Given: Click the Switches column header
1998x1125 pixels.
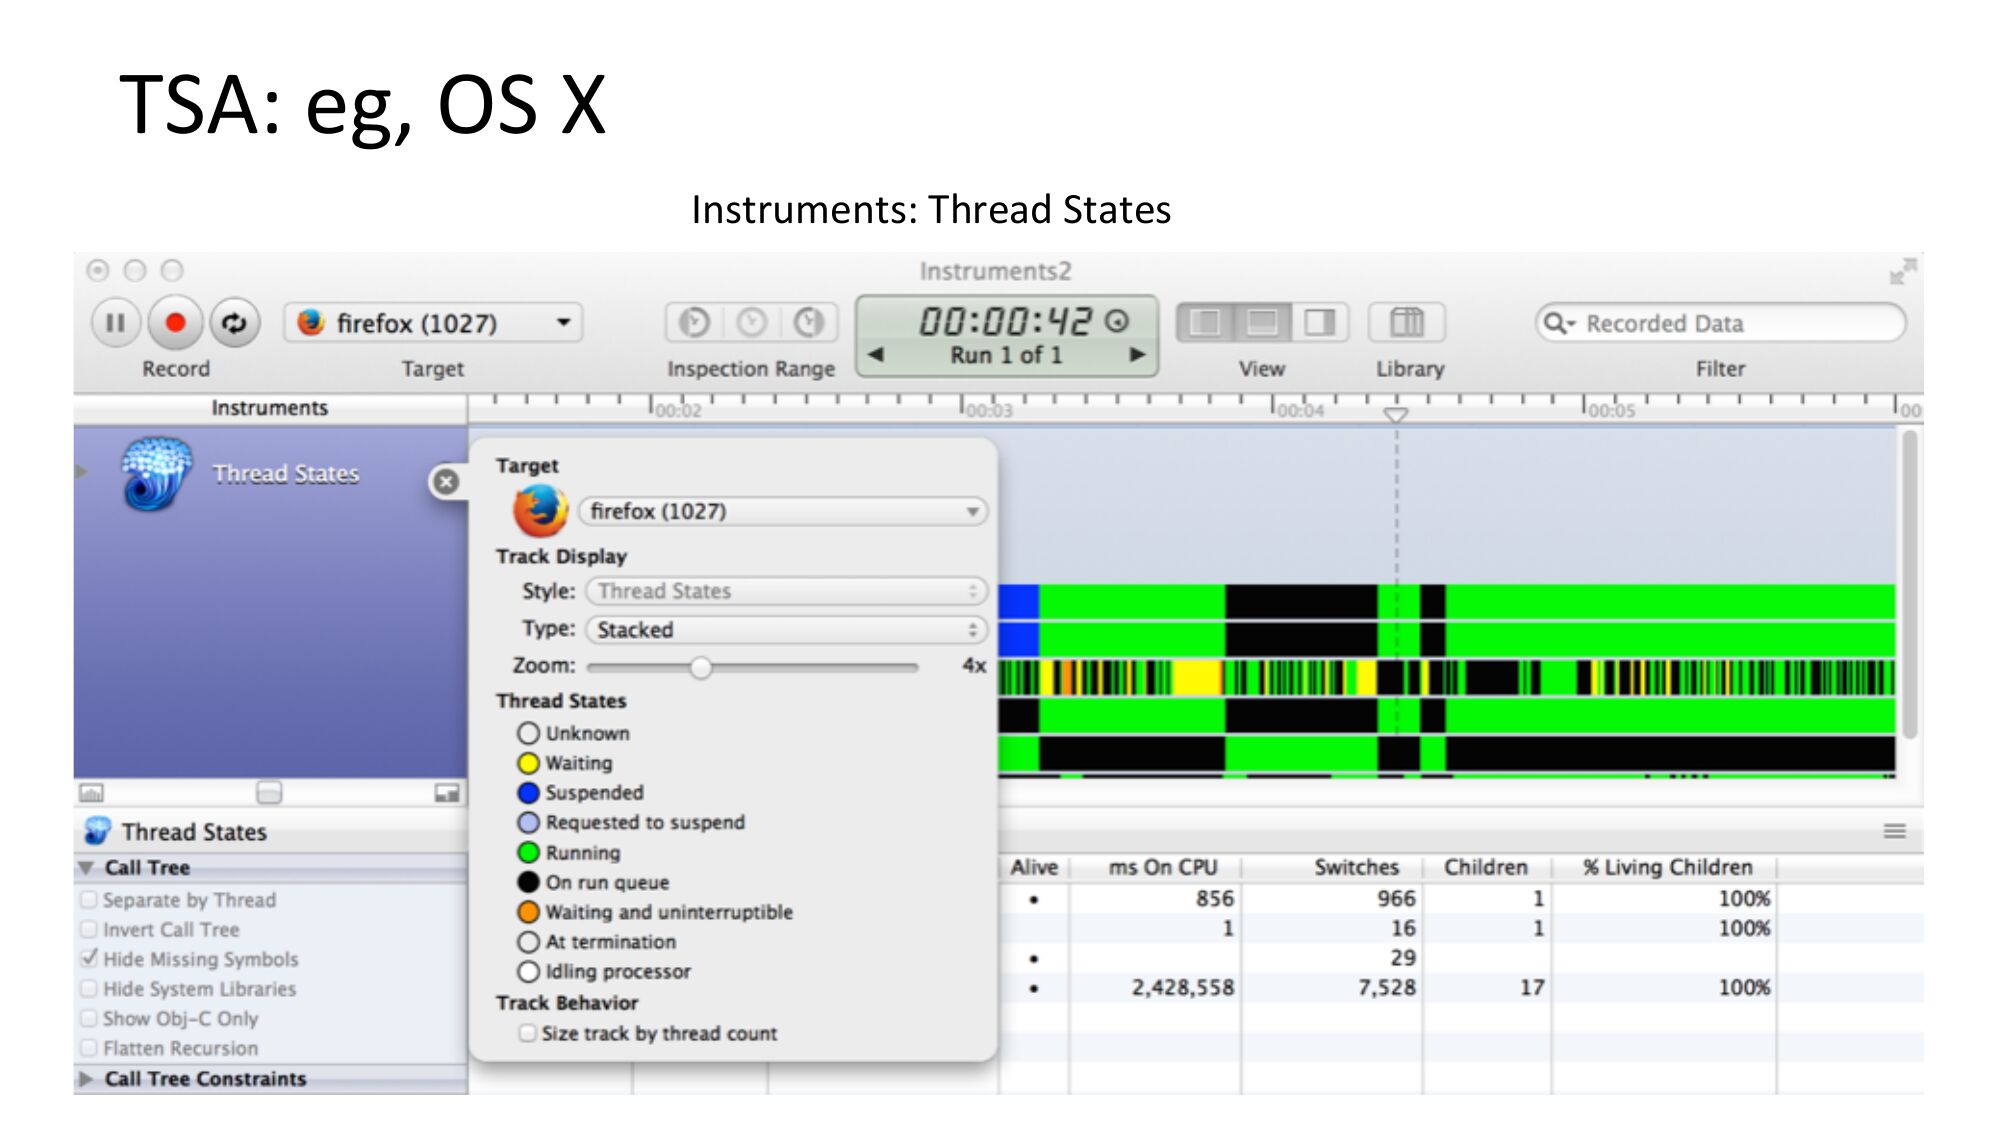Looking at the screenshot, I should click(1355, 867).
